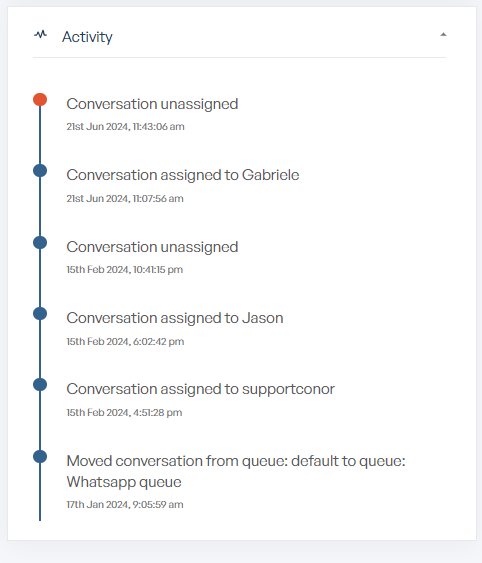Click the Activity pulse icon
This screenshot has height=563, width=482.
pos(41,34)
